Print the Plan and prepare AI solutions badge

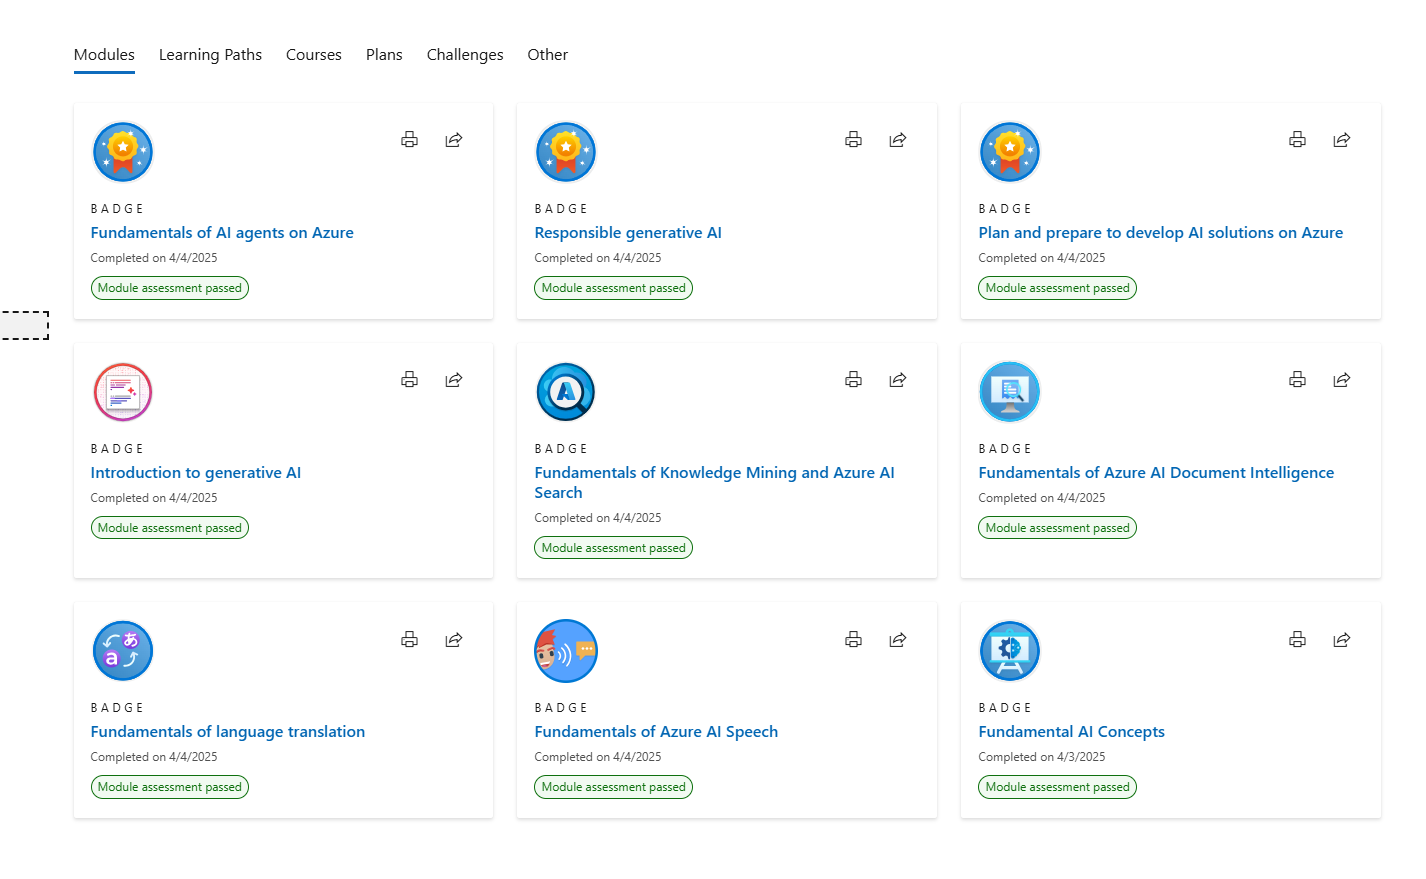point(1297,140)
